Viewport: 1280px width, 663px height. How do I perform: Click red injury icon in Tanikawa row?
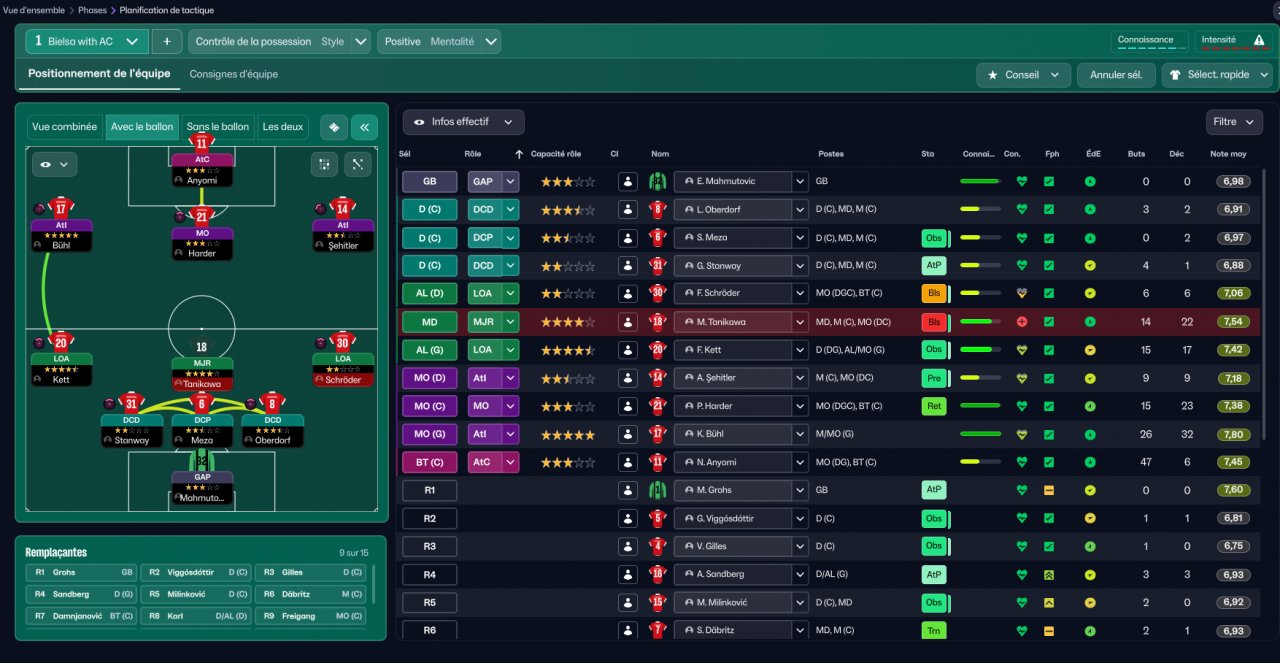click(x=1021, y=322)
